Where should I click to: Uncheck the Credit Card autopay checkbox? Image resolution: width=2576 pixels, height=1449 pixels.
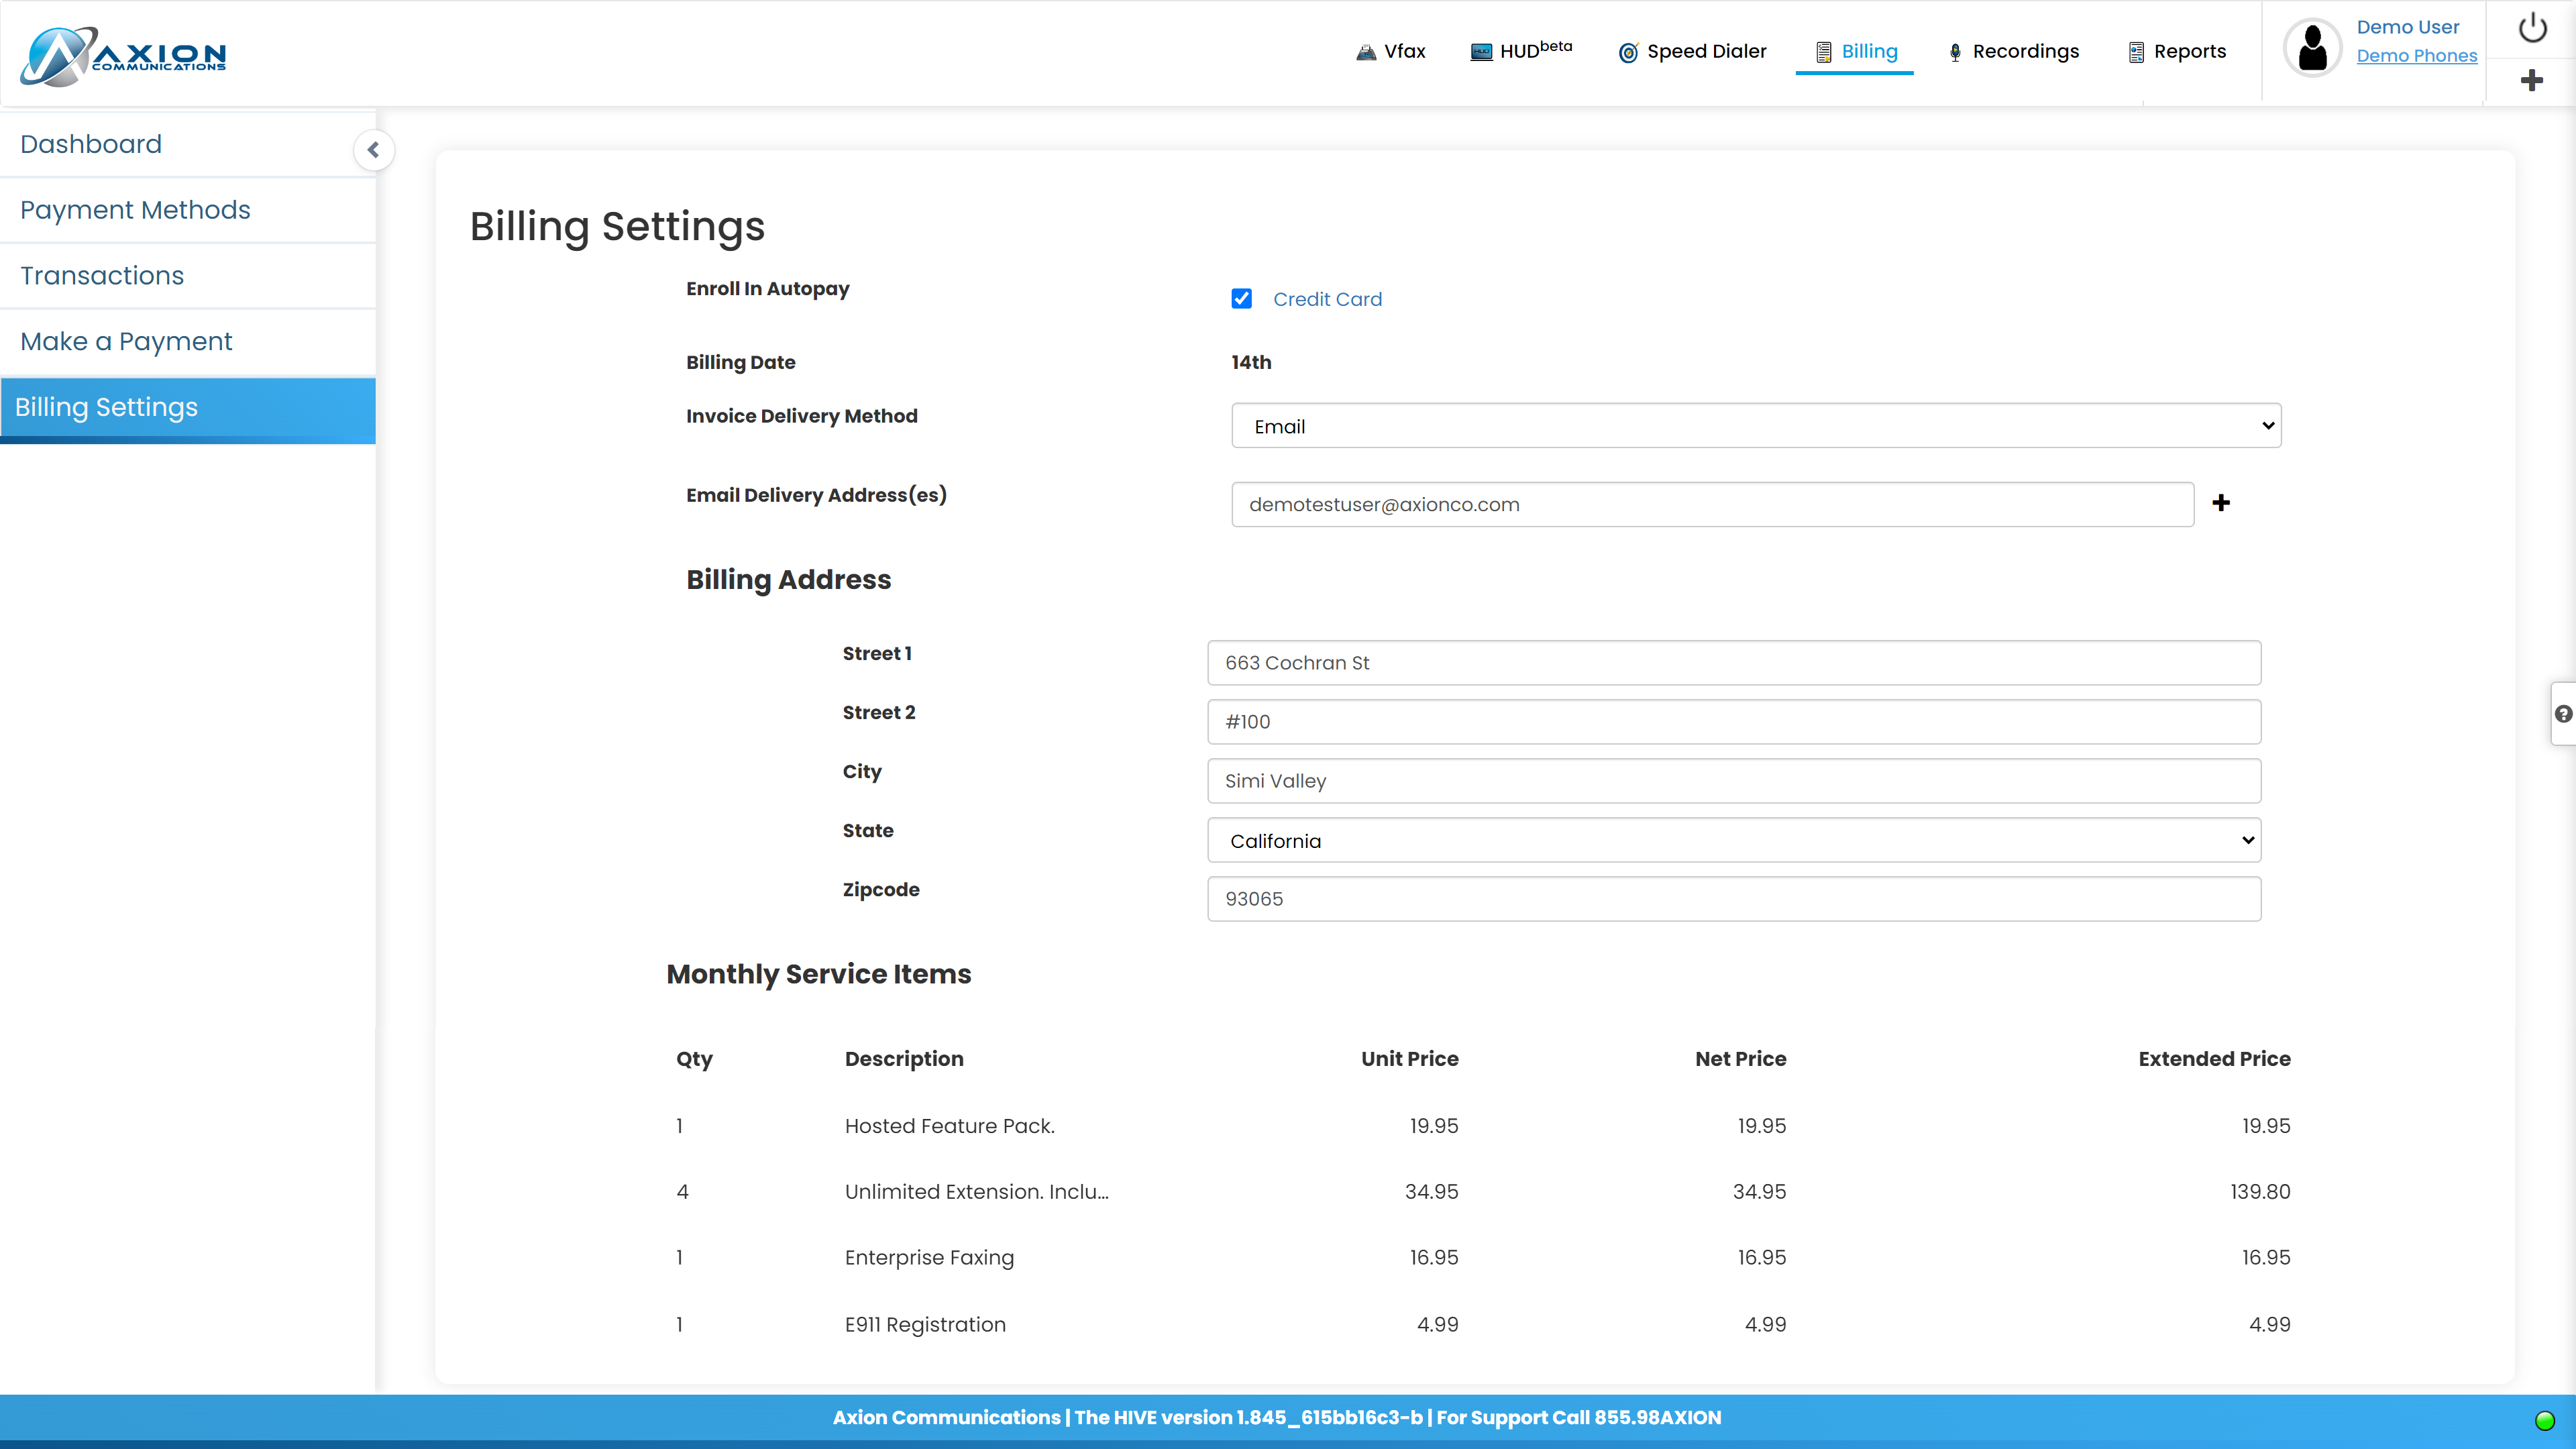pyautogui.click(x=1241, y=299)
